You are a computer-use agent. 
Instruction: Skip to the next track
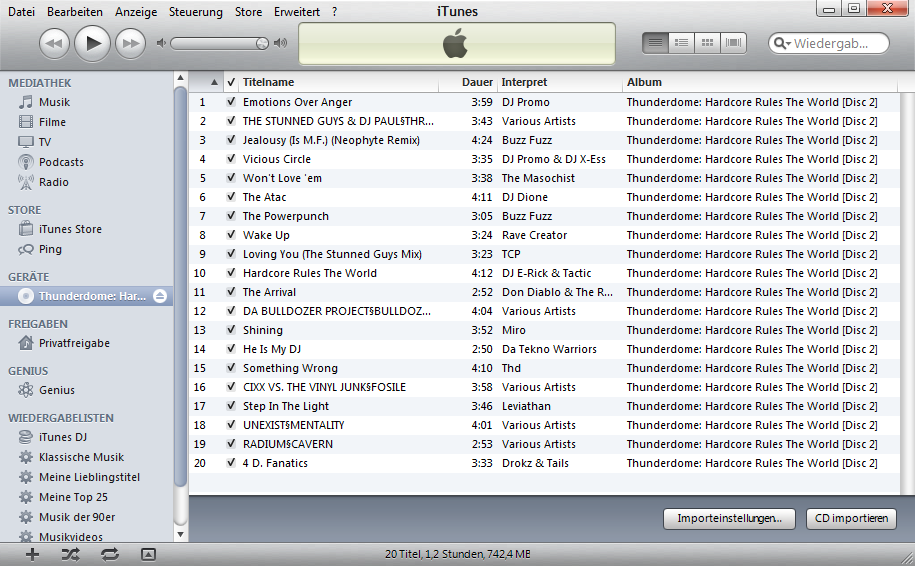[130, 43]
